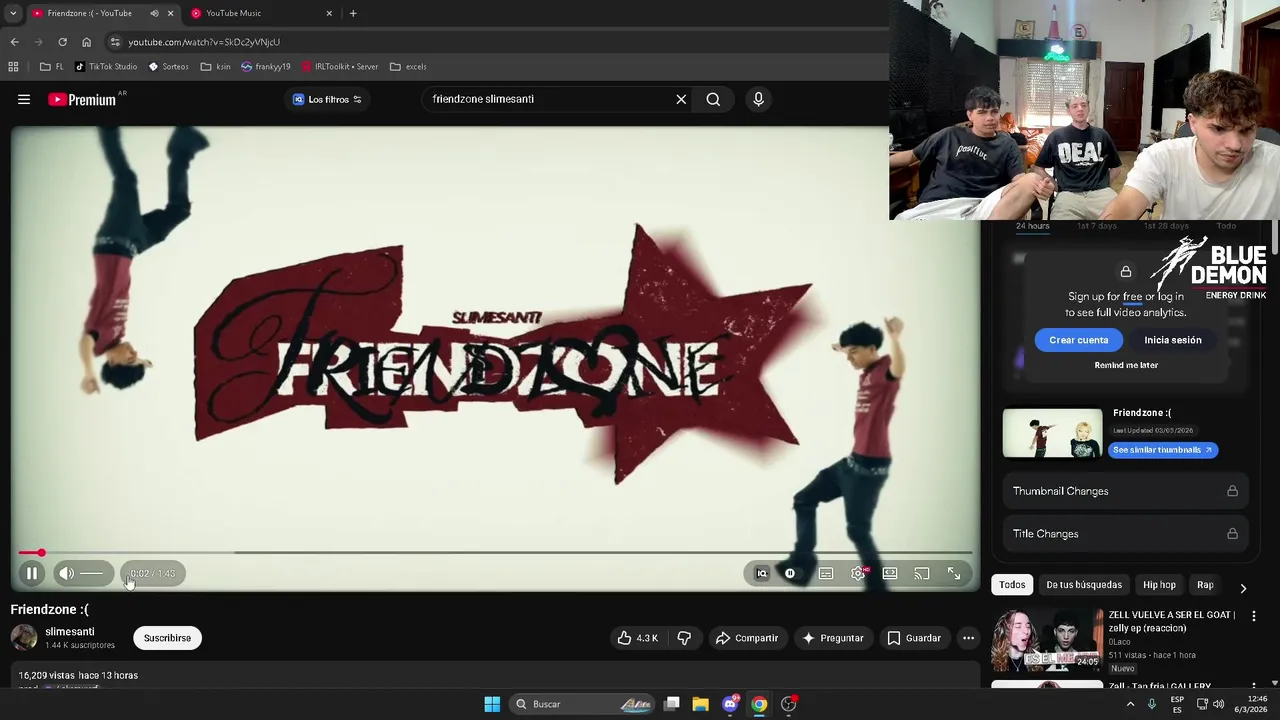Click Inicia sesión in analytics panel
Image resolution: width=1280 pixels, height=720 pixels.
1172,340
